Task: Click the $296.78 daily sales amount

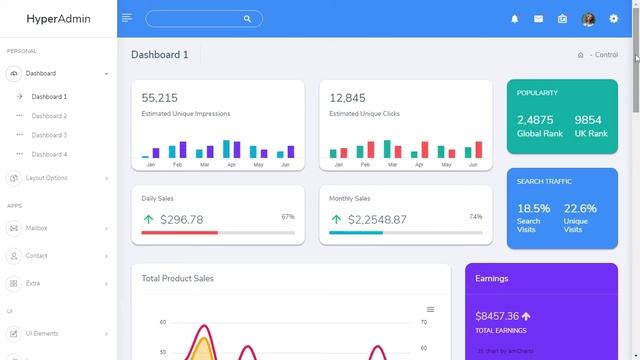Action: click(x=182, y=220)
